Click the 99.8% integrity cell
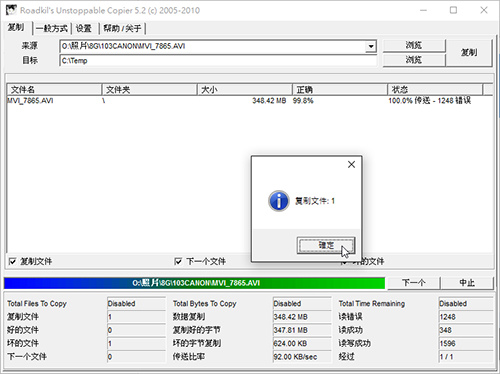The height and width of the screenshot is (374, 500). (x=303, y=101)
